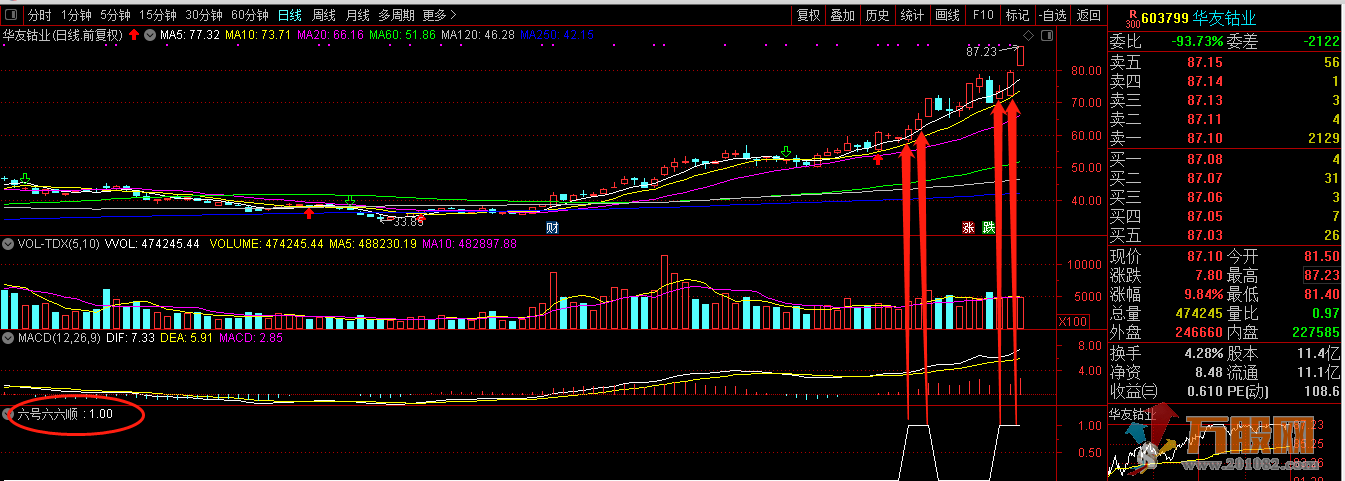The image size is (1345, 481).
Task: Click the 87.23 high price label on chart
Action: point(982,50)
